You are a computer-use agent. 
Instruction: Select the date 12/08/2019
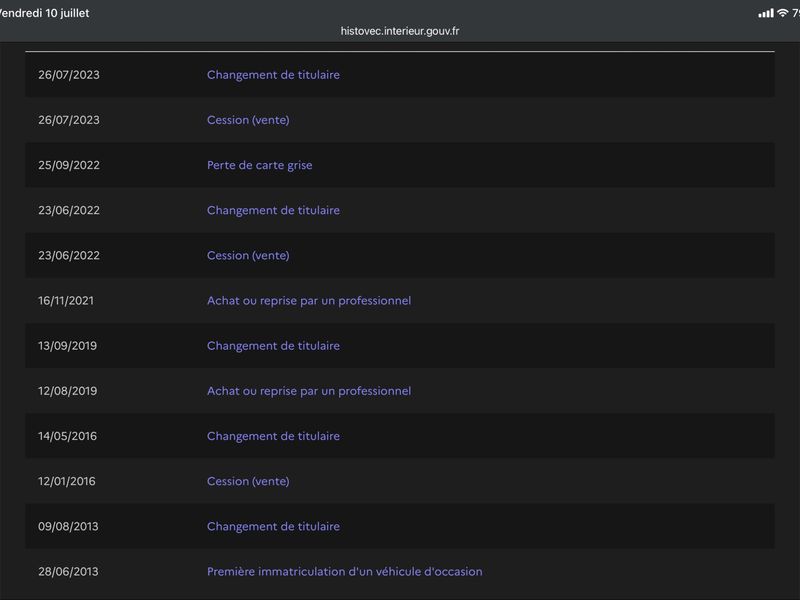point(67,391)
